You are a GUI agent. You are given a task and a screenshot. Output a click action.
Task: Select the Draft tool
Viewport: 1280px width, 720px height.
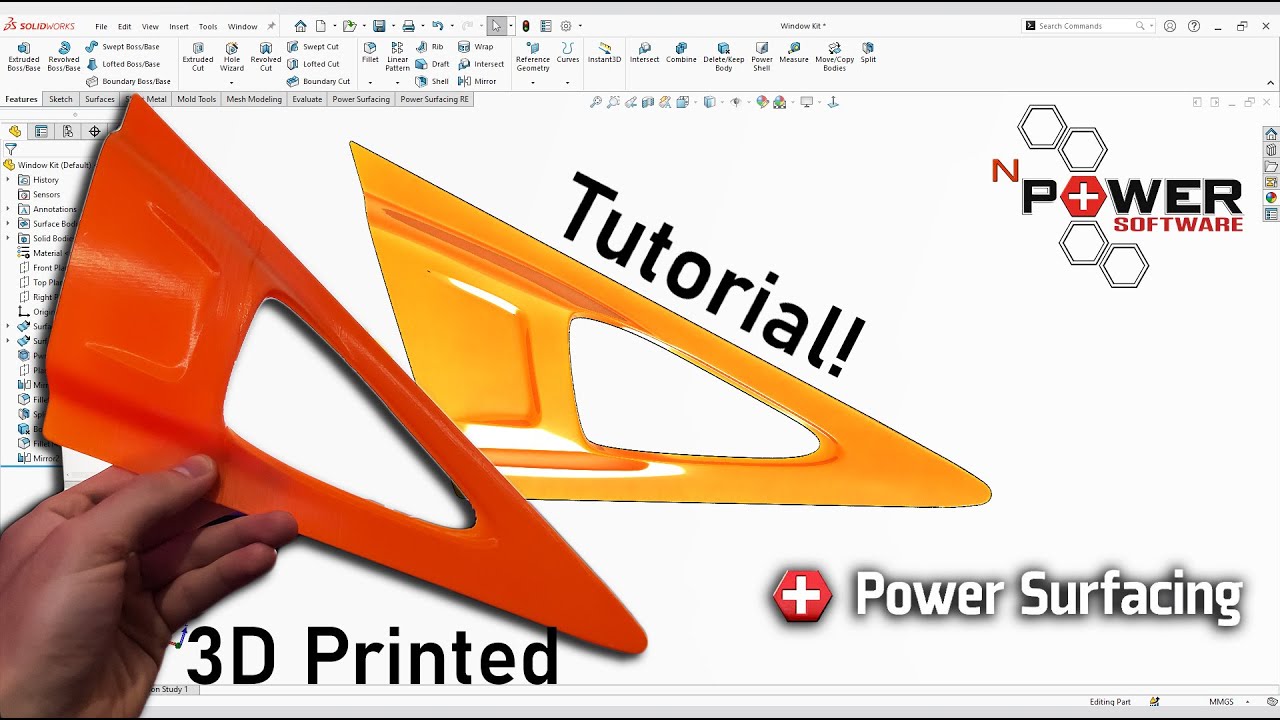point(433,64)
